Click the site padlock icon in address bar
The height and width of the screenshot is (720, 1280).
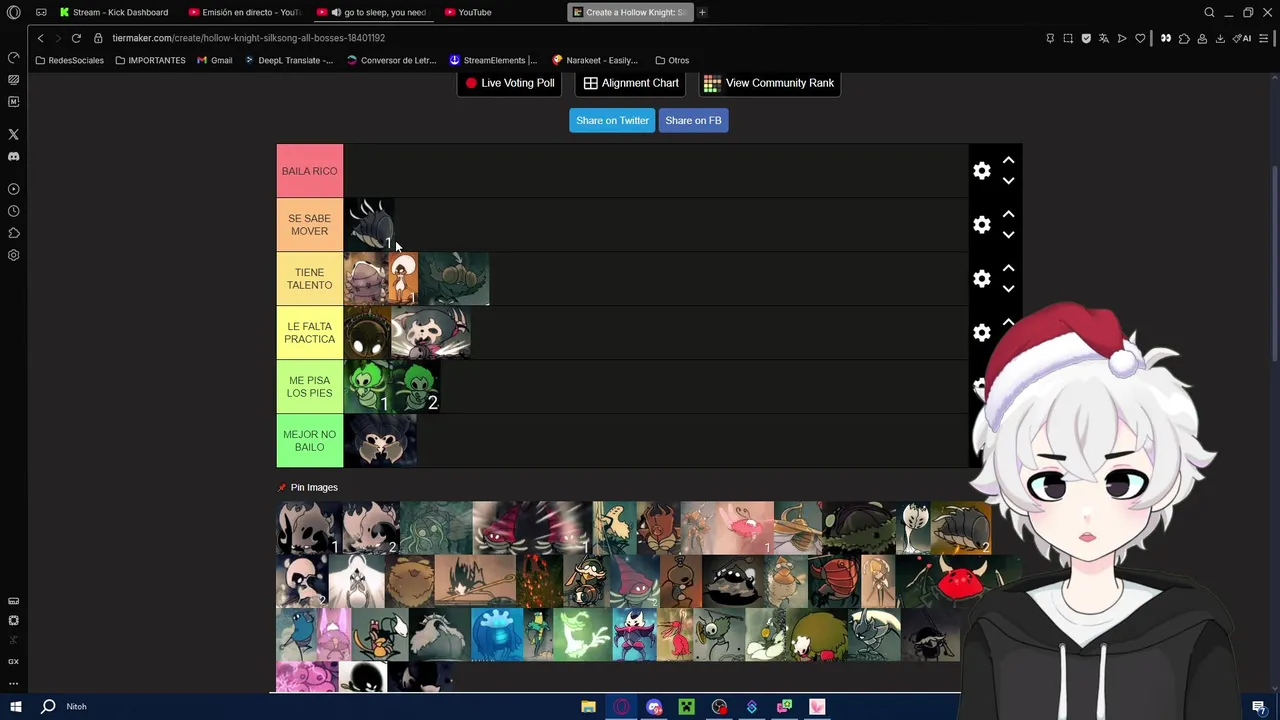[98, 38]
